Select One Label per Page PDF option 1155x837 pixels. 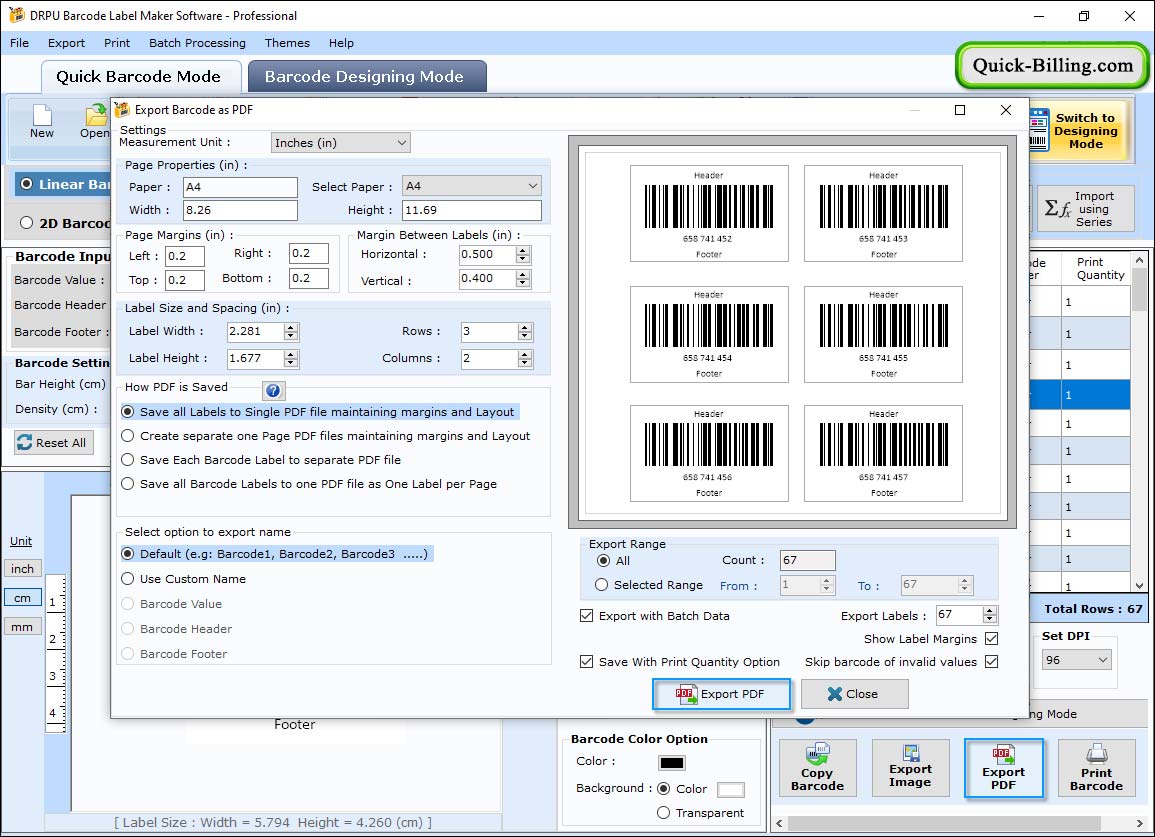[x=127, y=484]
